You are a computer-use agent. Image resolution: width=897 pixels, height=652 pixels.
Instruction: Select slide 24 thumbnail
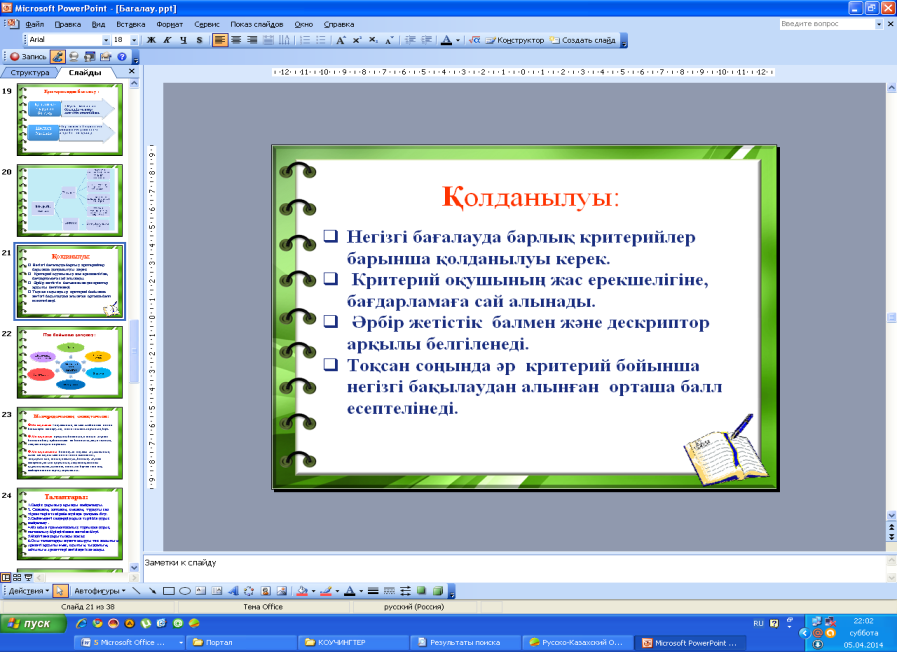pyautogui.click(x=70, y=524)
